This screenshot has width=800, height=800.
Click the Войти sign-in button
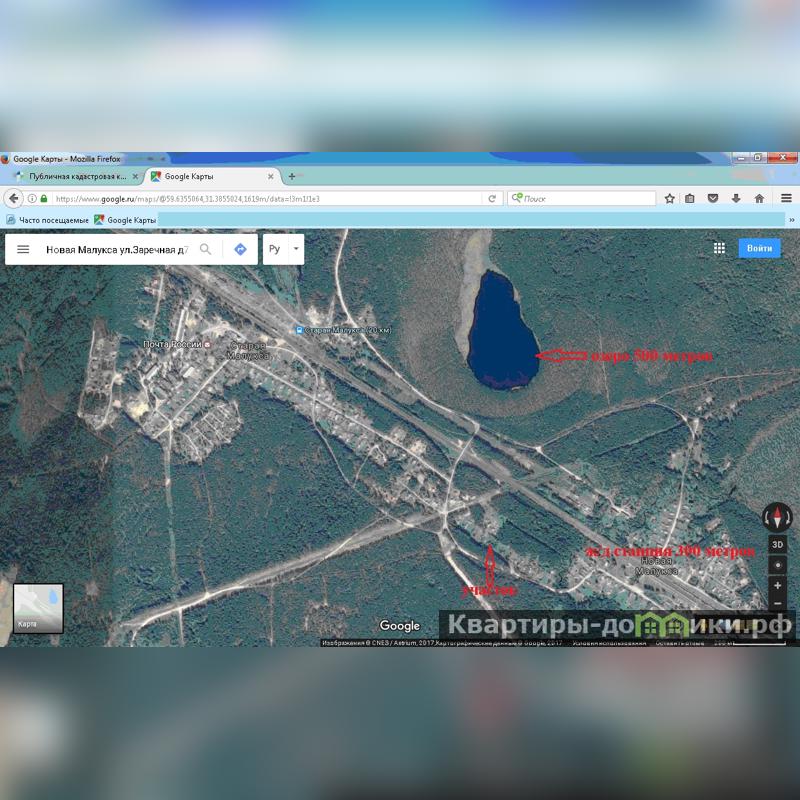(x=759, y=248)
